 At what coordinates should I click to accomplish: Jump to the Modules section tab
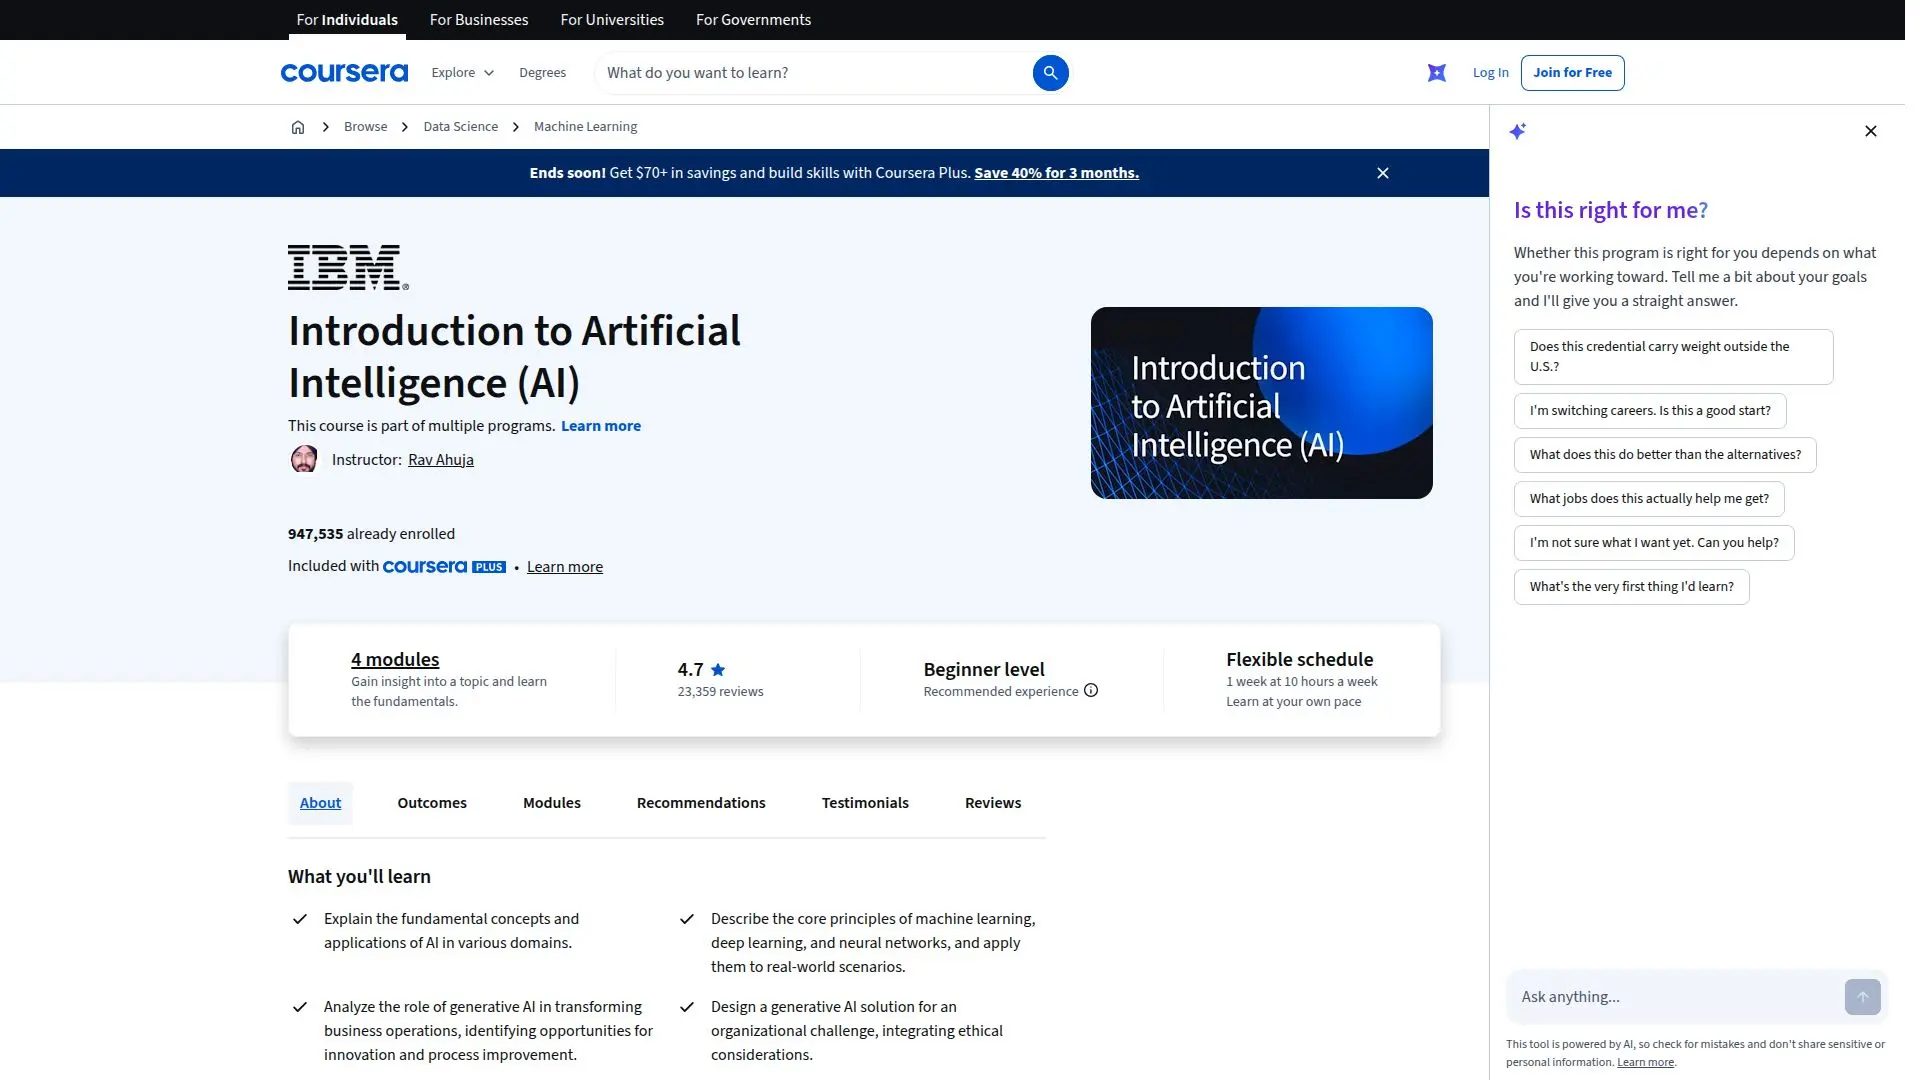pyautogui.click(x=552, y=803)
